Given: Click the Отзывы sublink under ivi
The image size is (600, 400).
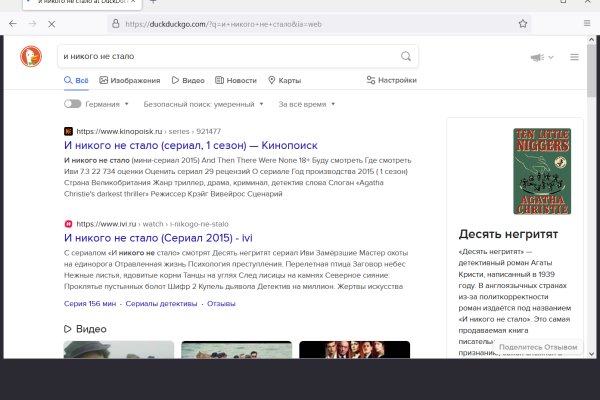Looking at the screenshot, I should coord(221,302).
